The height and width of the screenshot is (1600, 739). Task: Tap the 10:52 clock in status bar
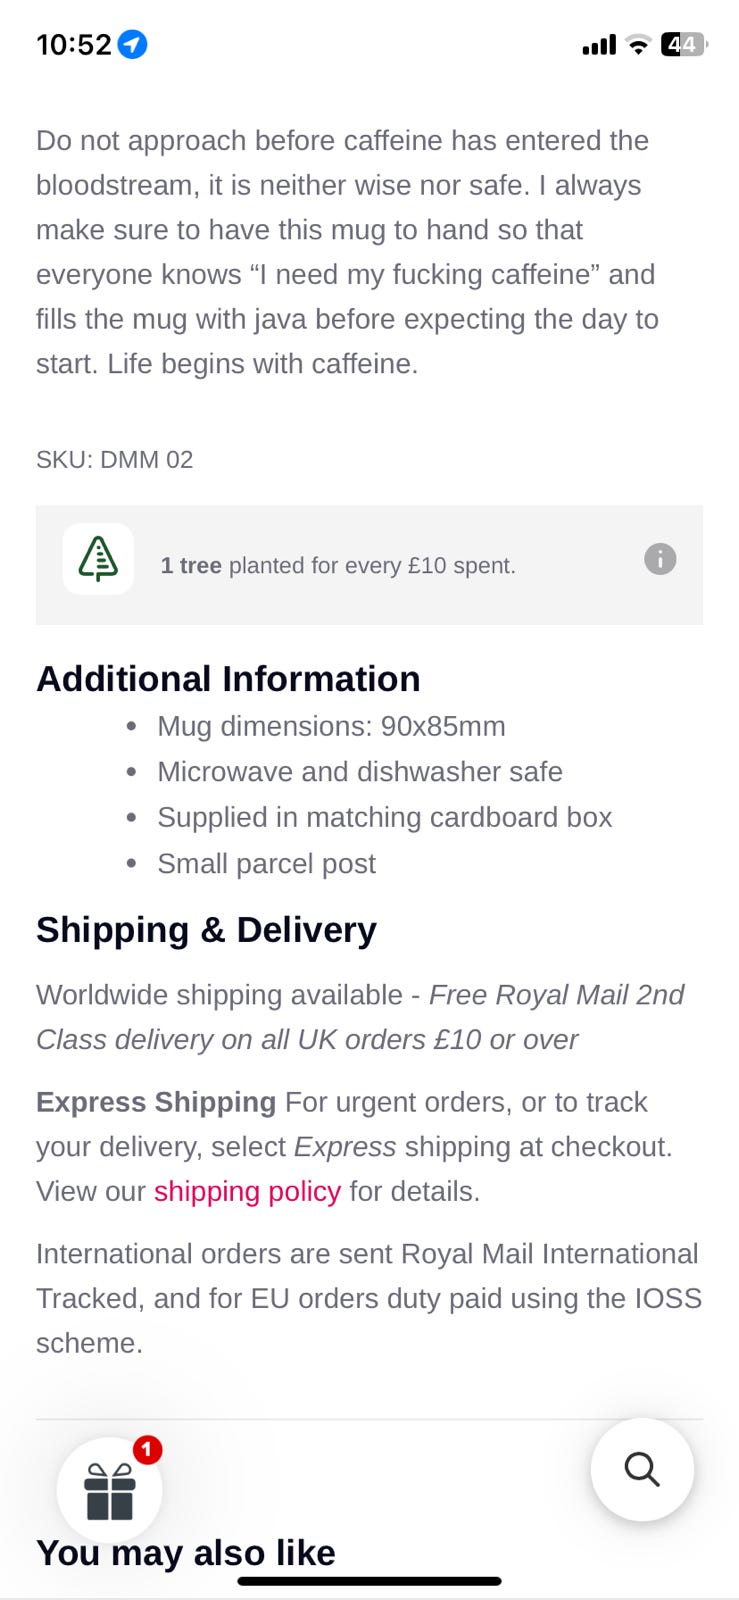(x=73, y=44)
